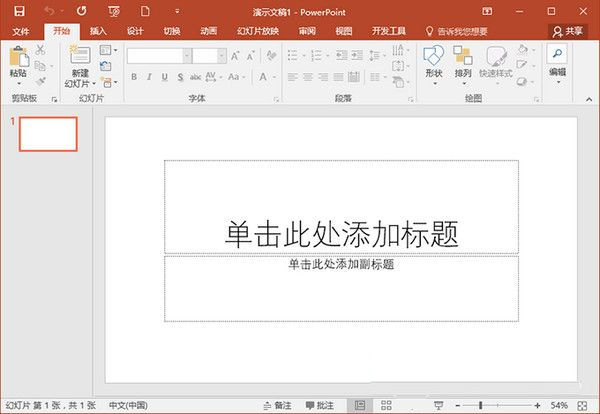
Task: Decrease the font size
Action: [x=251, y=56]
